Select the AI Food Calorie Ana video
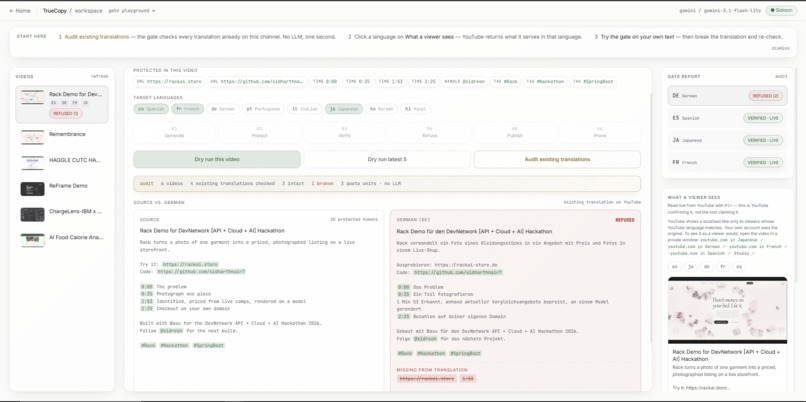This screenshot has width=806, height=402. click(x=62, y=240)
